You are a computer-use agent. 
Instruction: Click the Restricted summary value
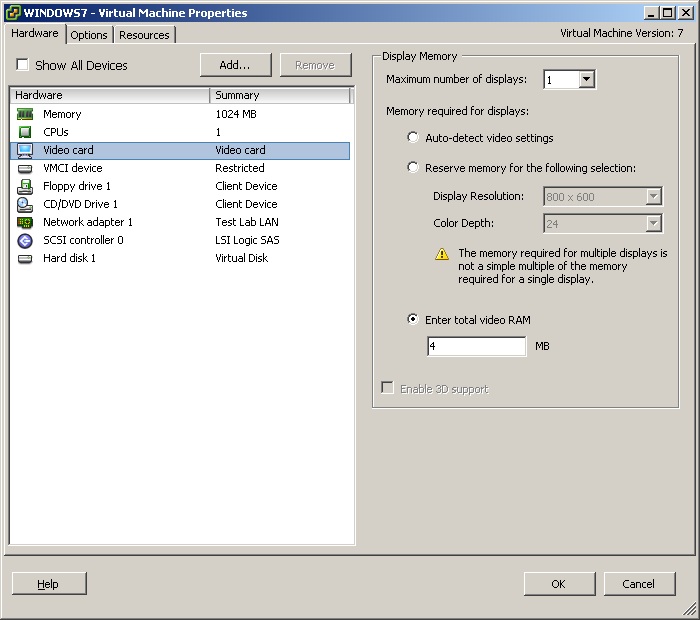click(x=240, y=168)
